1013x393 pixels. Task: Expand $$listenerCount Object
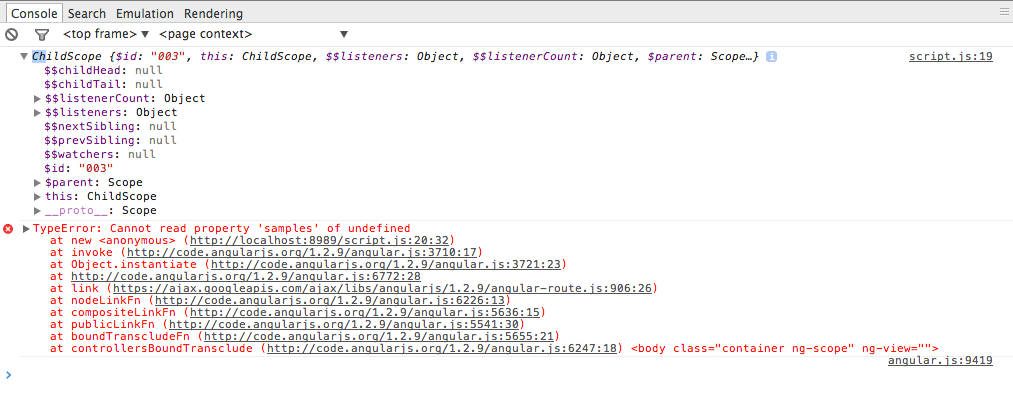point(37,99)
